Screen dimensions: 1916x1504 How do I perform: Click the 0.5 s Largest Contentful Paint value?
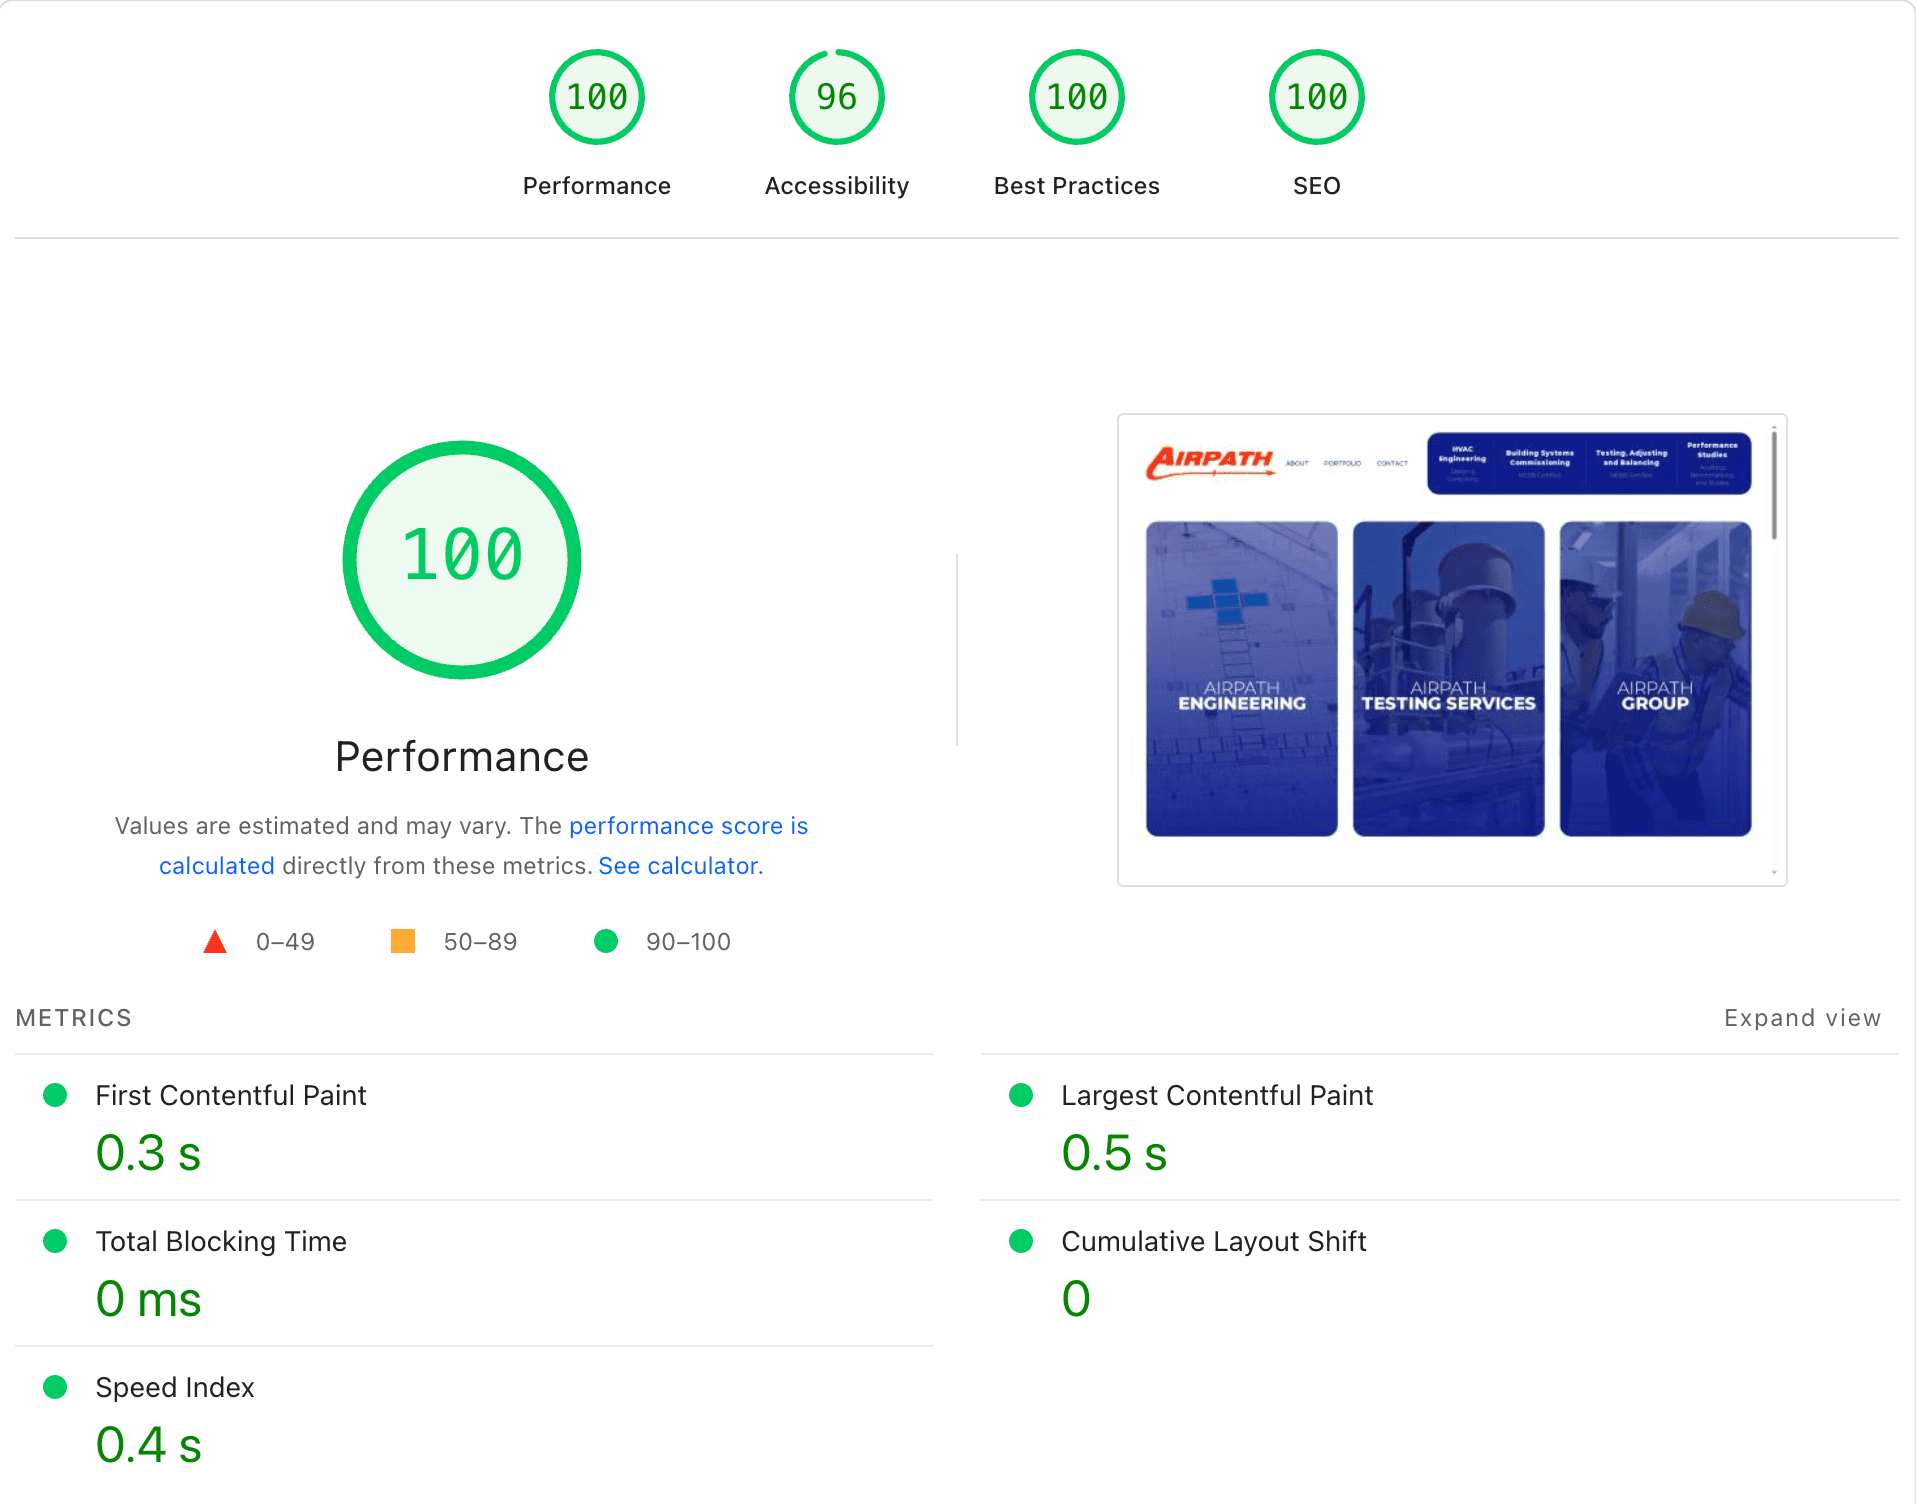pyautogui.click(x=1114, y=1153)
